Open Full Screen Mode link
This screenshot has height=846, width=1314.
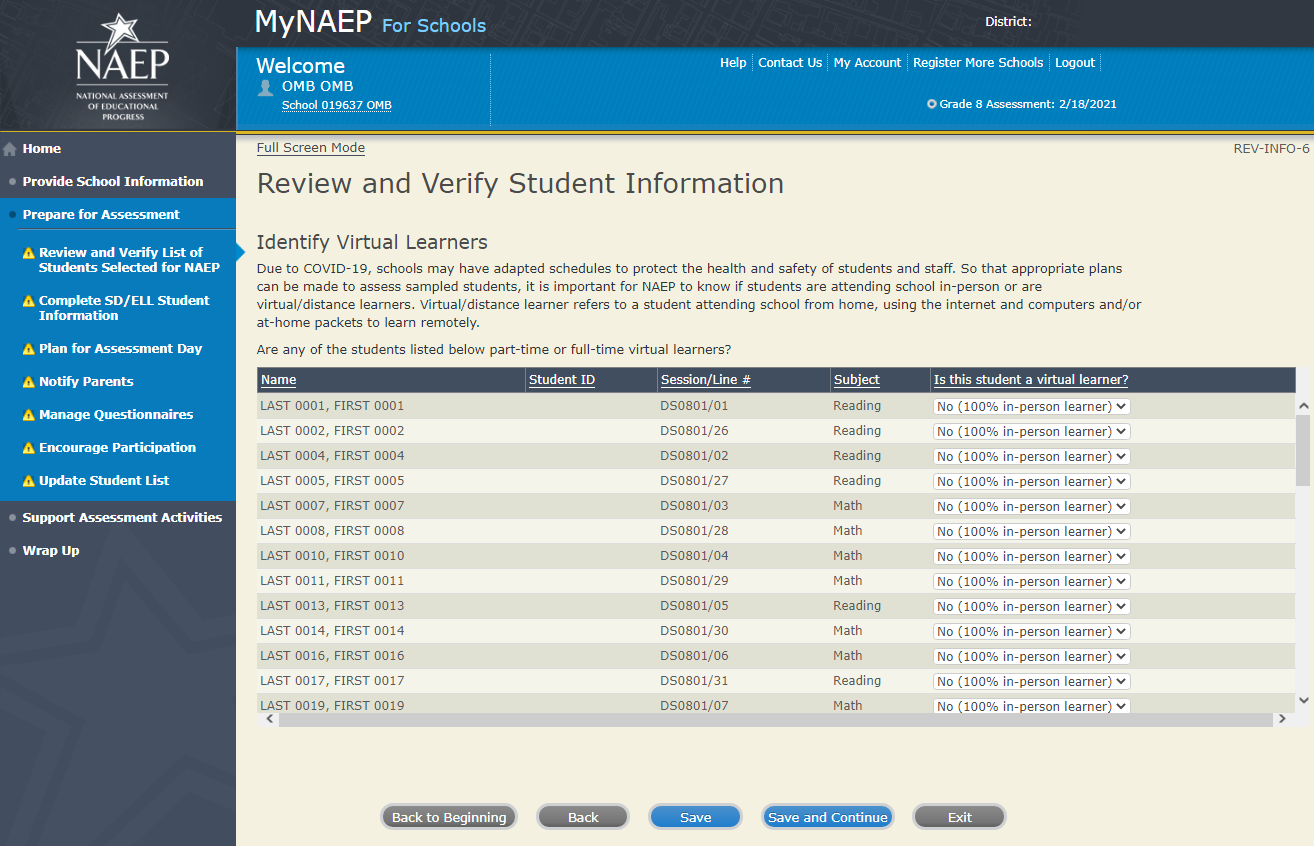click(x=310, y=148)
